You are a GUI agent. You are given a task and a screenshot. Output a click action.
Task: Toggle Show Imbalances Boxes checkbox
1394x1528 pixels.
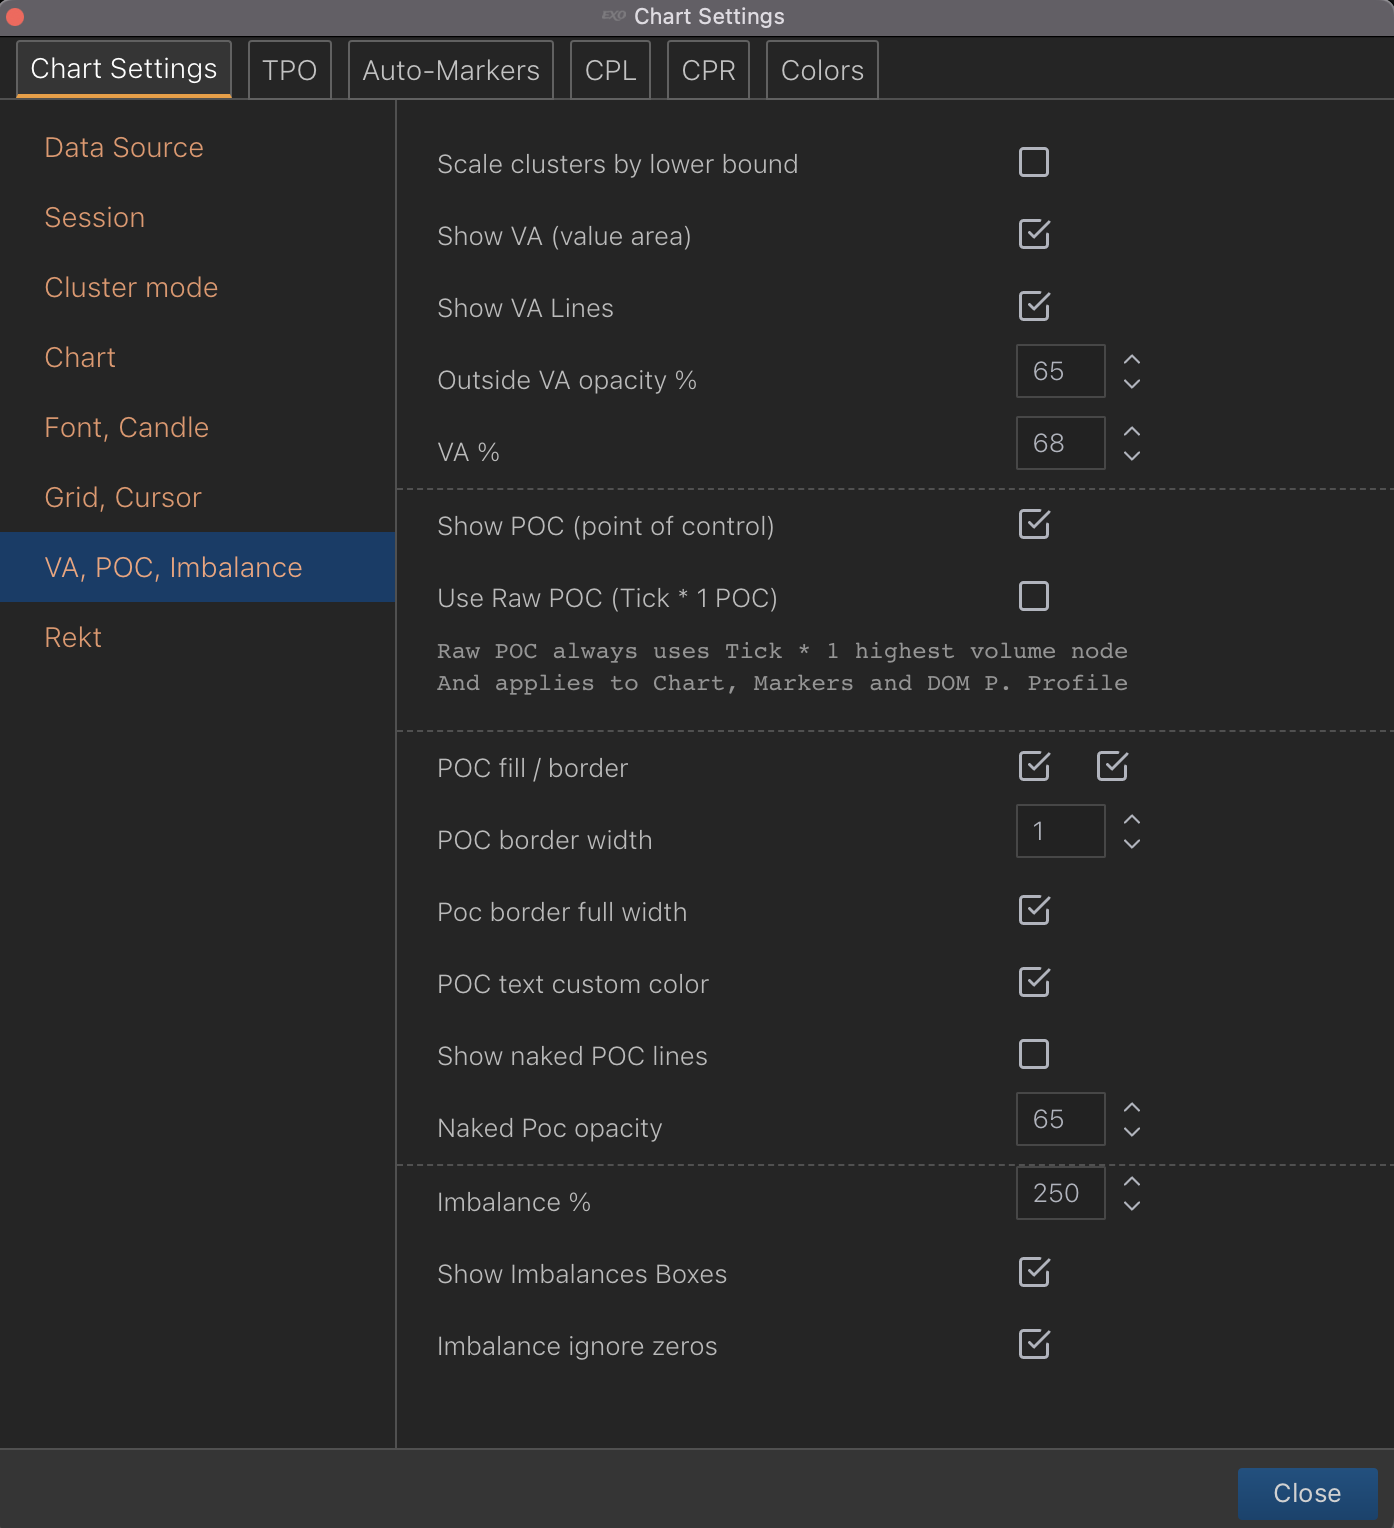[1034, 1272]
